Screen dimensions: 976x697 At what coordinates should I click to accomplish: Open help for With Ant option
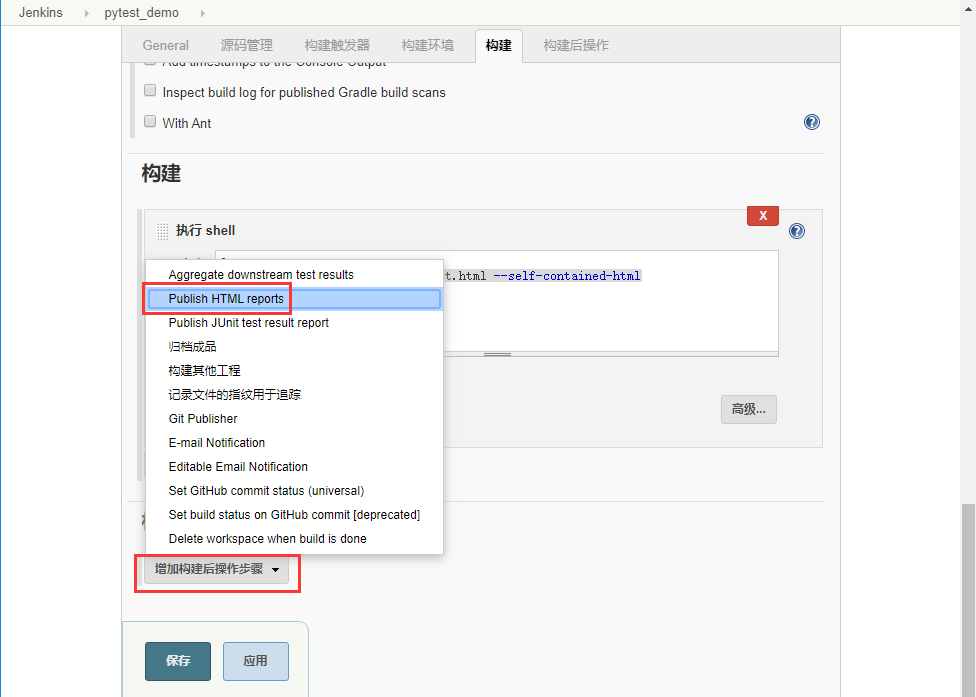pos(812,122)
